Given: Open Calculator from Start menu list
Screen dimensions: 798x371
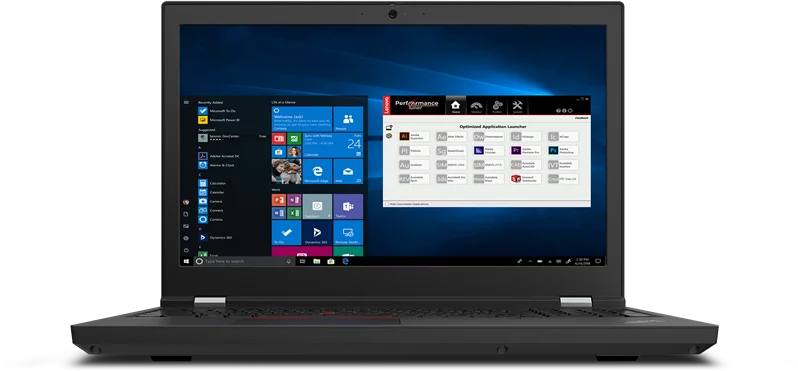Looking at the screenshot, I should pos(212,183).
